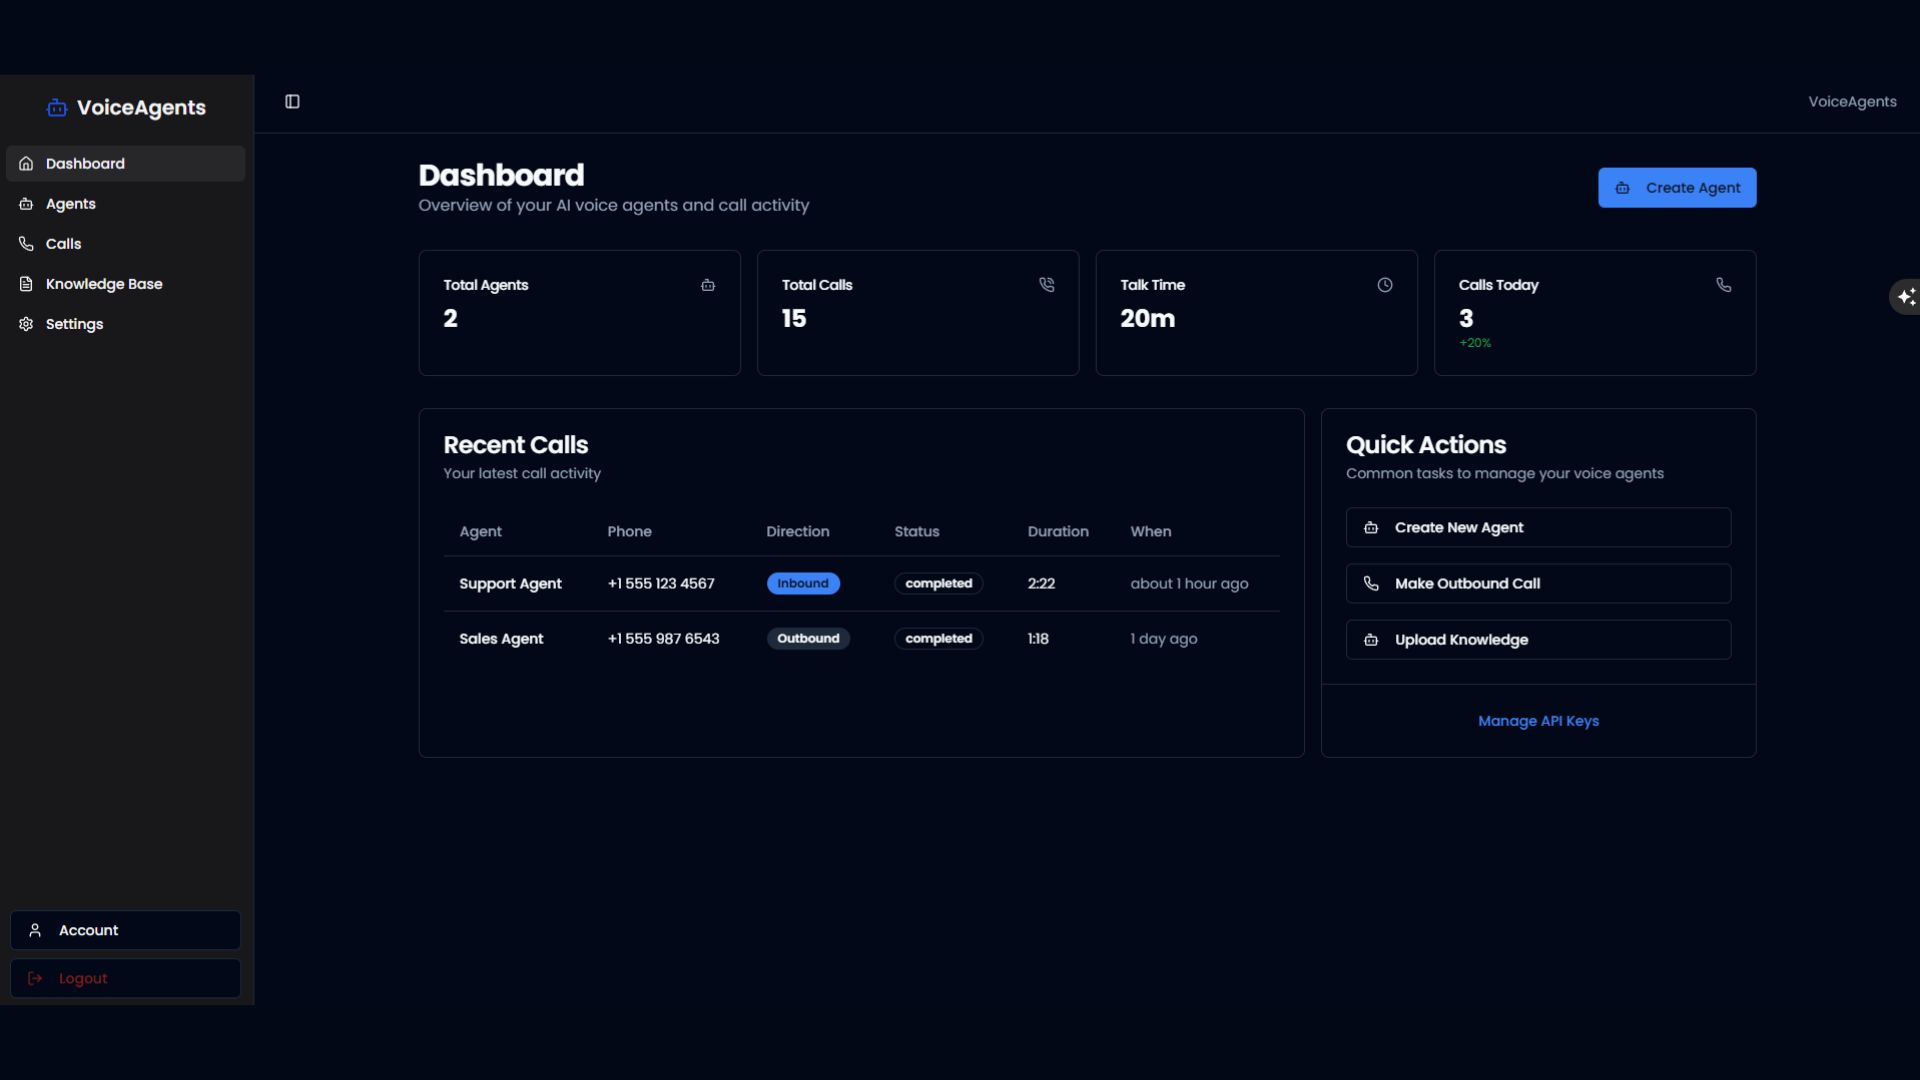The height and width of the screenshot is (1080, 1920).
Task: Click the VoiceAgents robot logo icon
Action: pyautogui.click(x=57, y=108)
